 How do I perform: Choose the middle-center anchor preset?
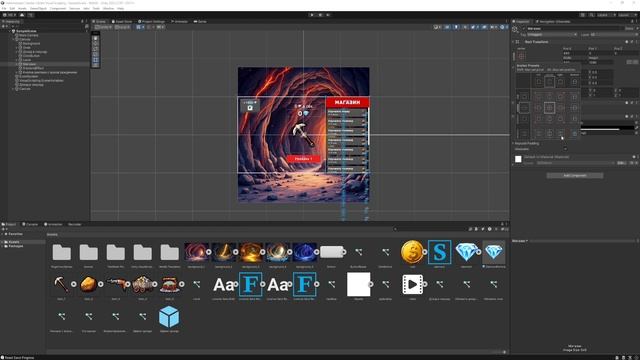point(549,108)
